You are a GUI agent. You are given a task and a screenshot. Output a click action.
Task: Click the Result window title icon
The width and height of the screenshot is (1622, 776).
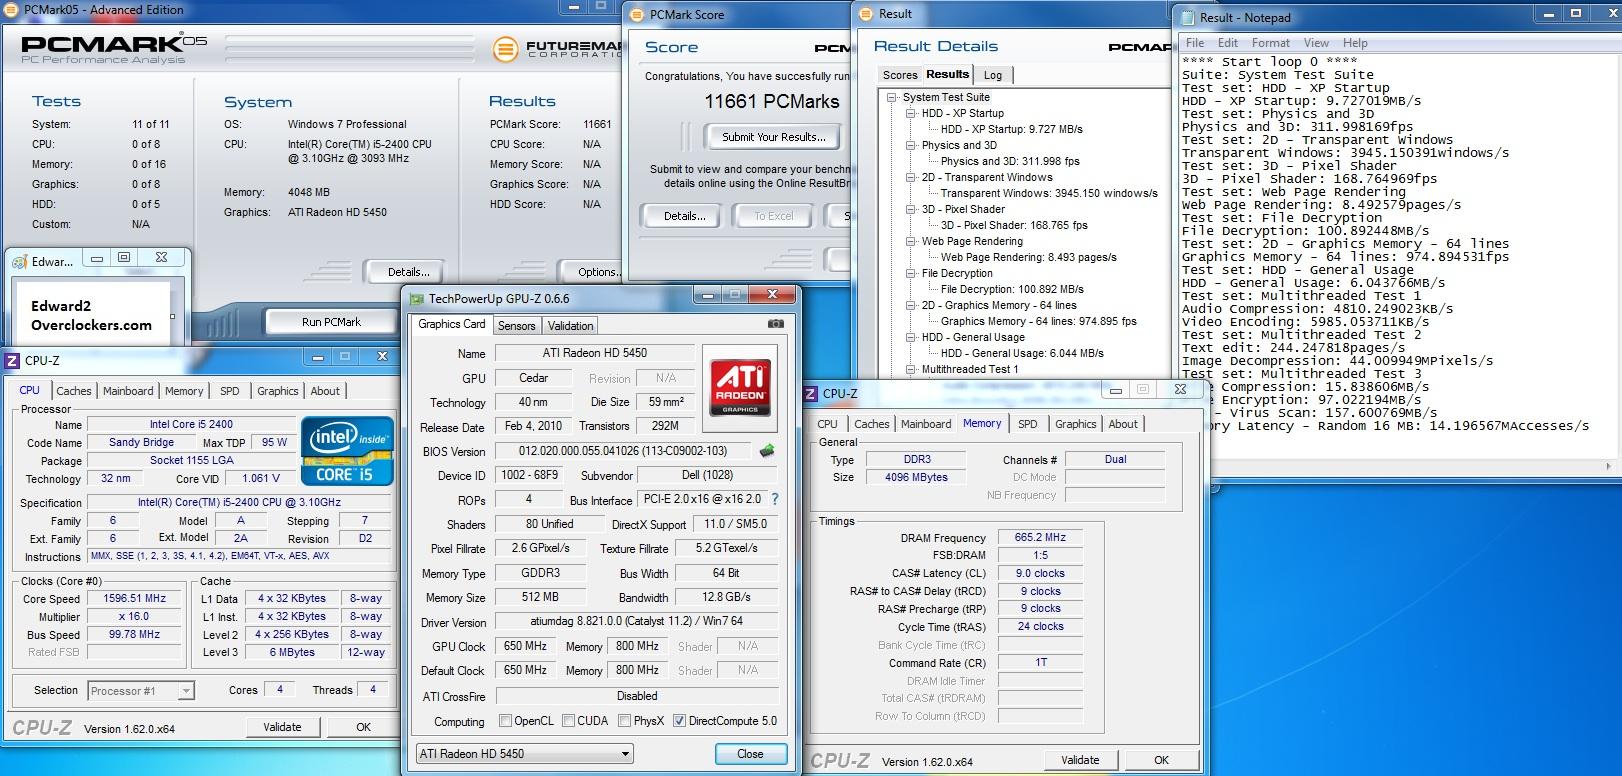[865, 14]
